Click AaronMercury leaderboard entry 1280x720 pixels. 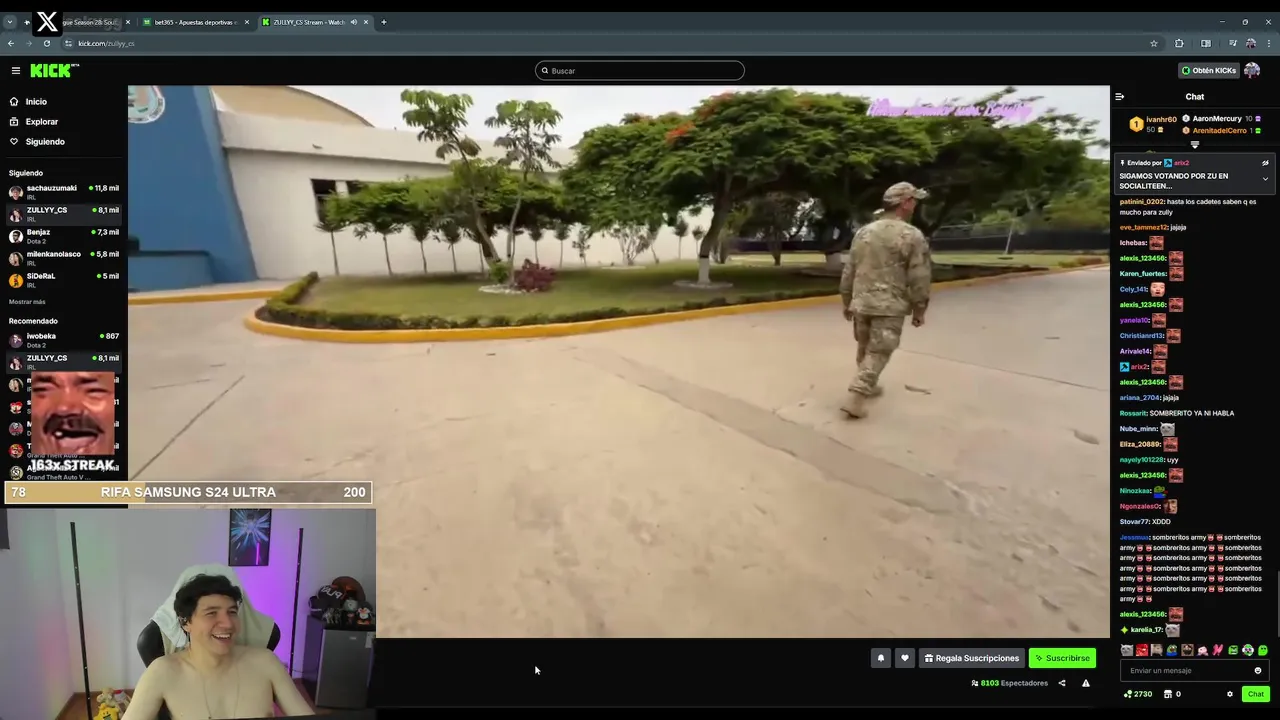click(1222, 118)
